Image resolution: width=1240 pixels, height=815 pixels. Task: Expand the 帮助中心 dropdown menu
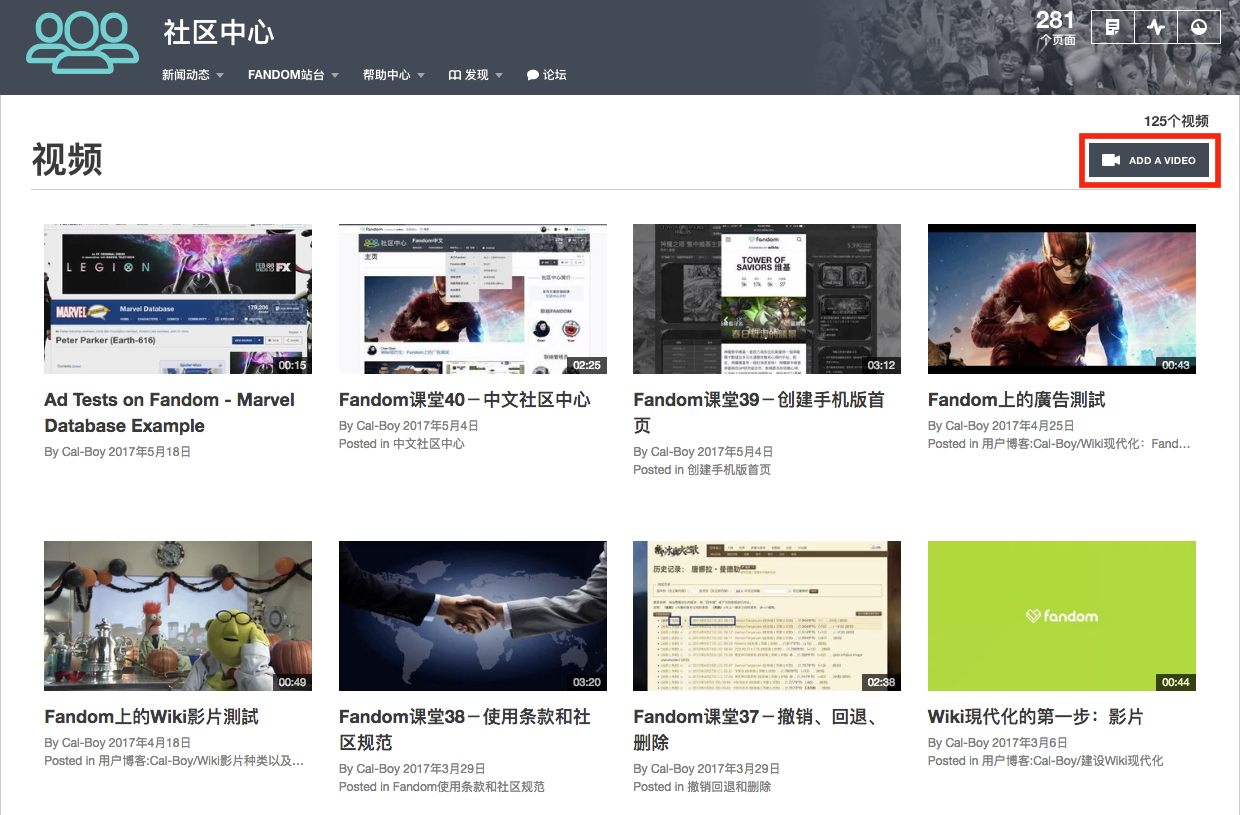(x=394, y=75)
